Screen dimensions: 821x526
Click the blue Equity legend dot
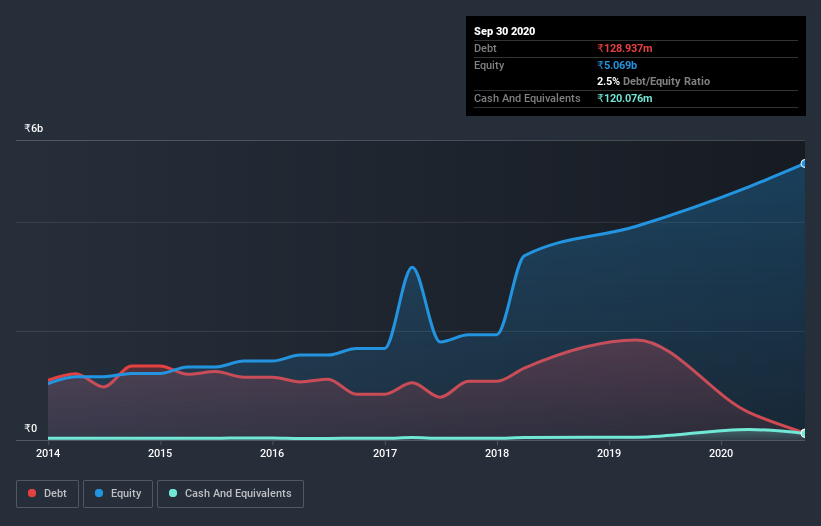pos(99,493)
